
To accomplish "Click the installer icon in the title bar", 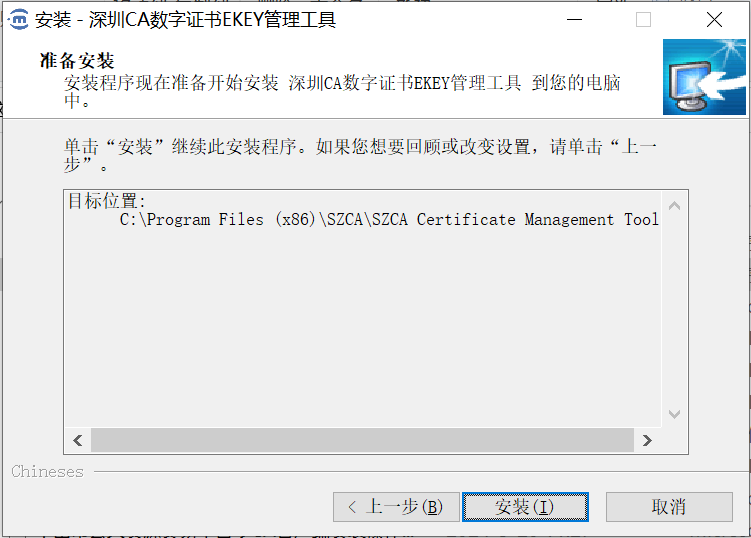I will click(19, 20).
